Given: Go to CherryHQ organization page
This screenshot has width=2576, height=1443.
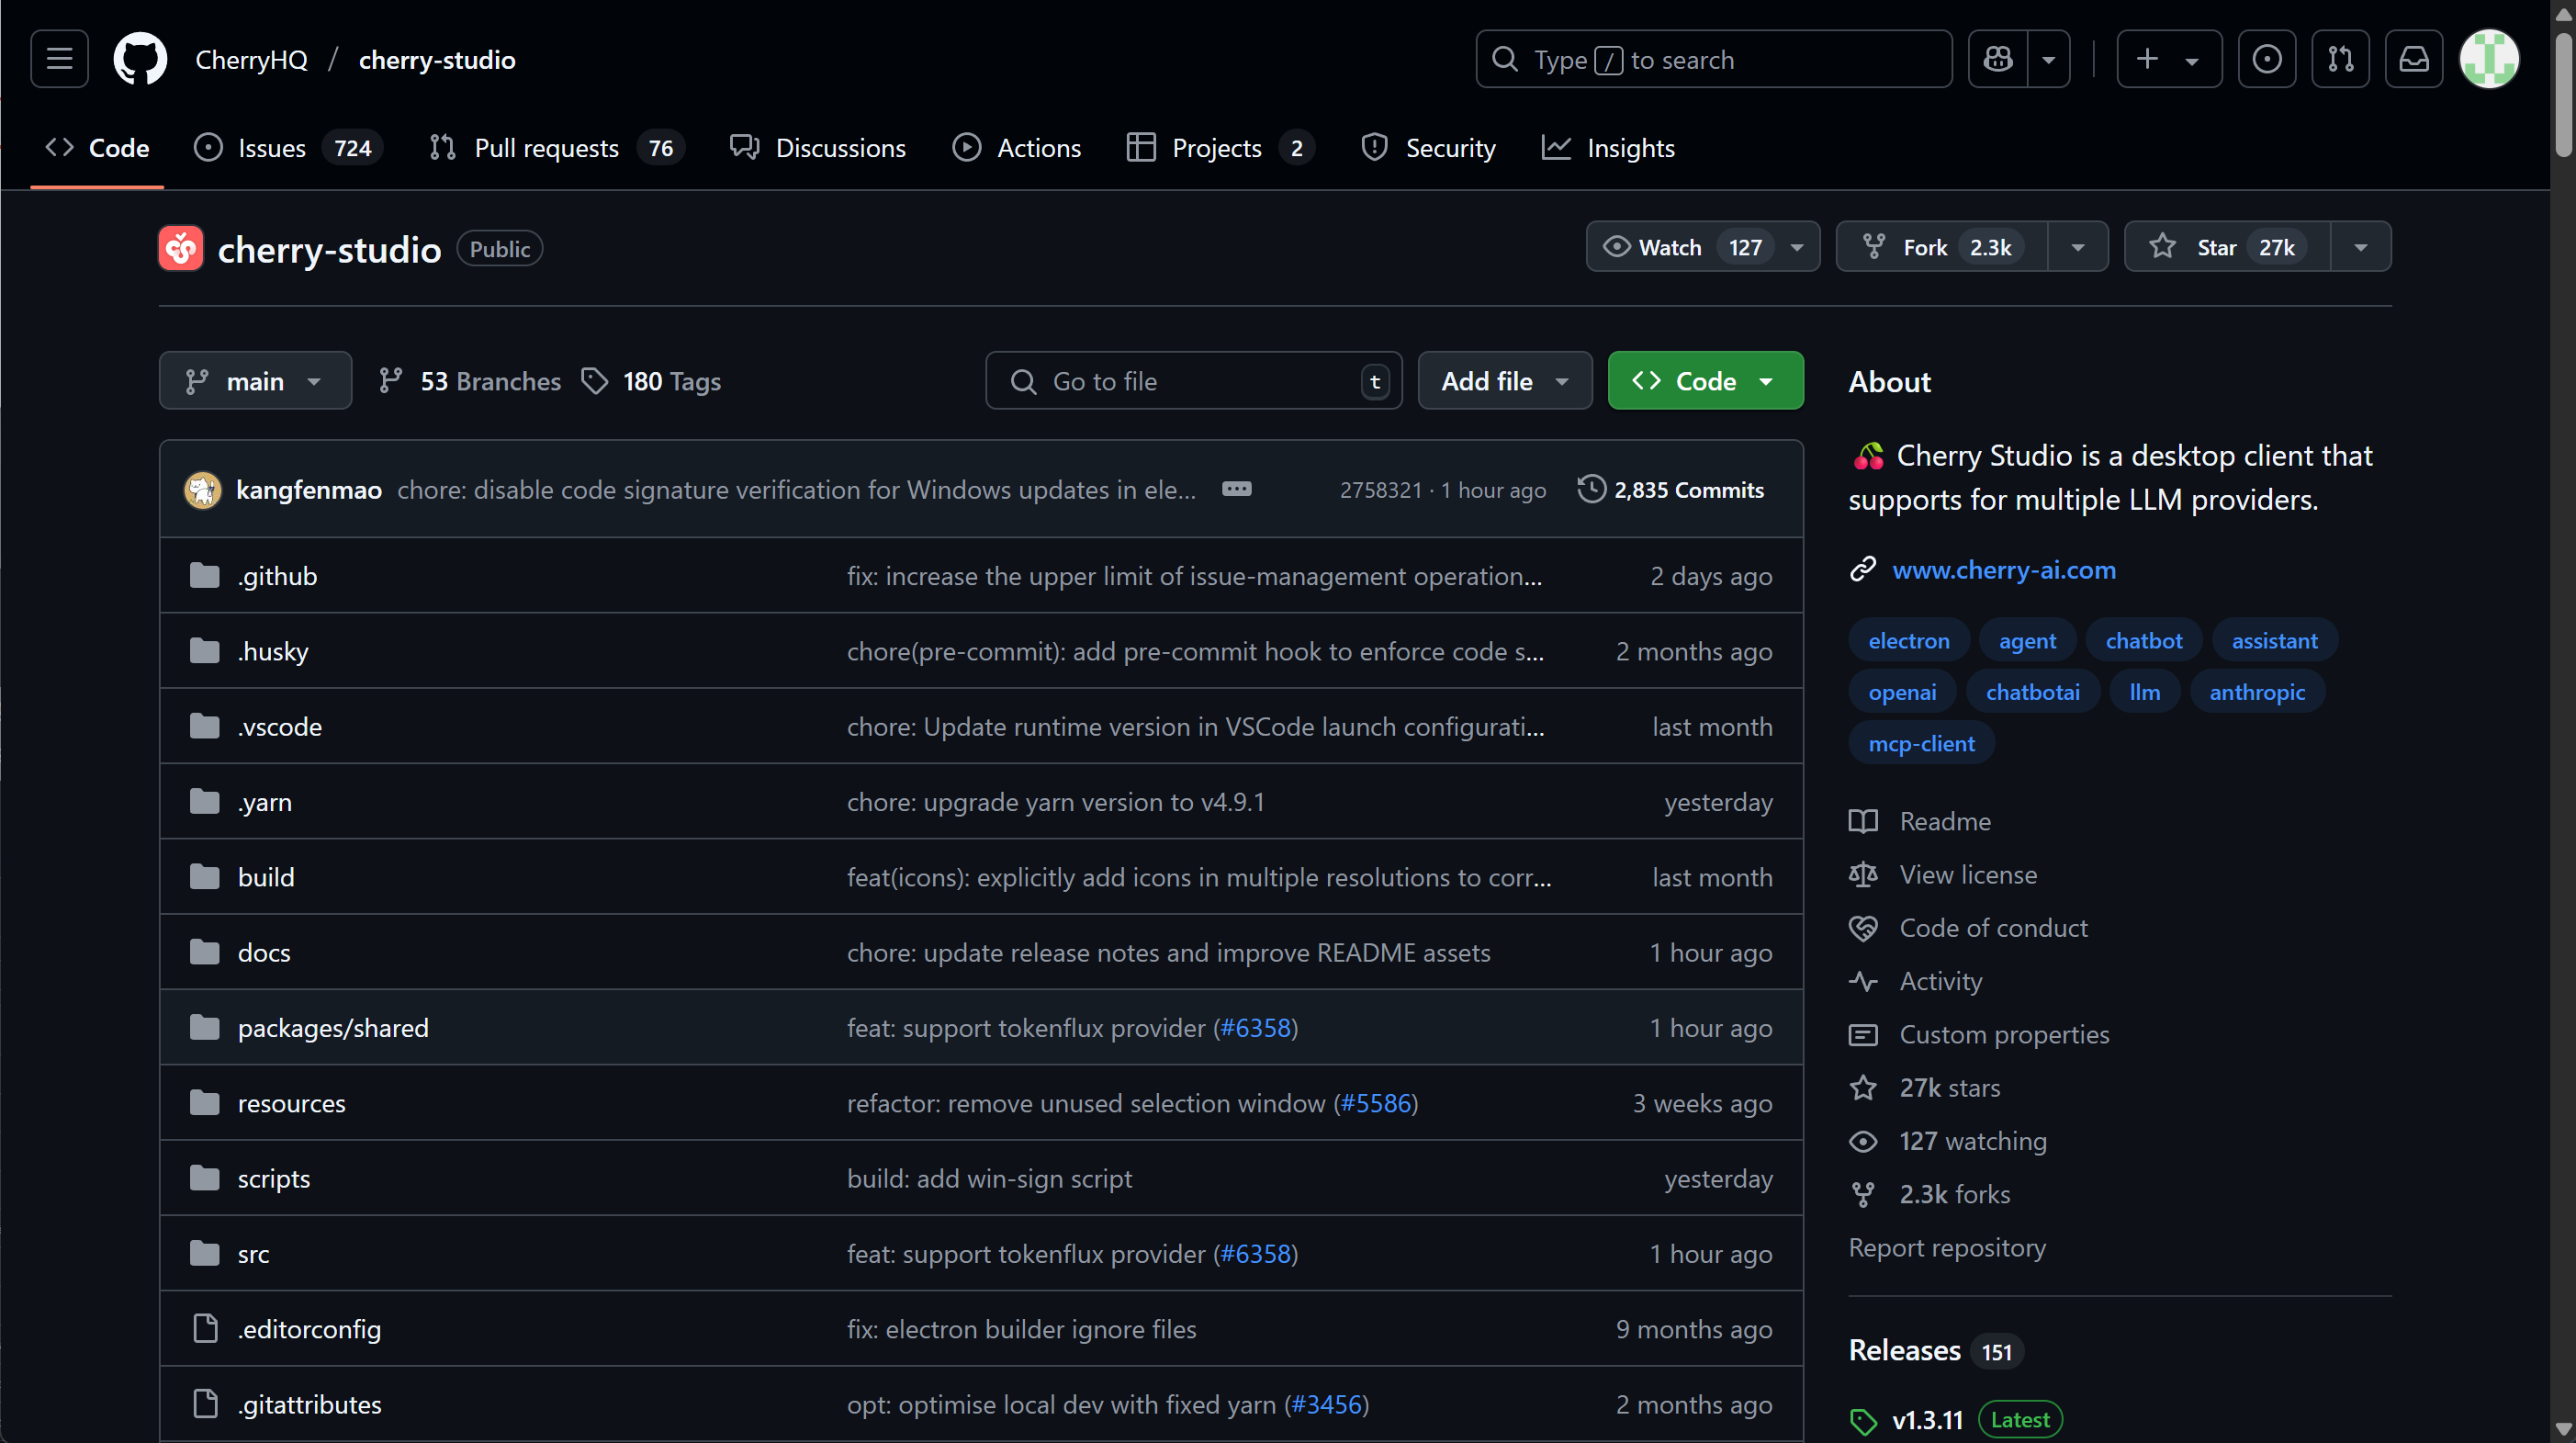Looking at the screenshot, I should point(251,59).
